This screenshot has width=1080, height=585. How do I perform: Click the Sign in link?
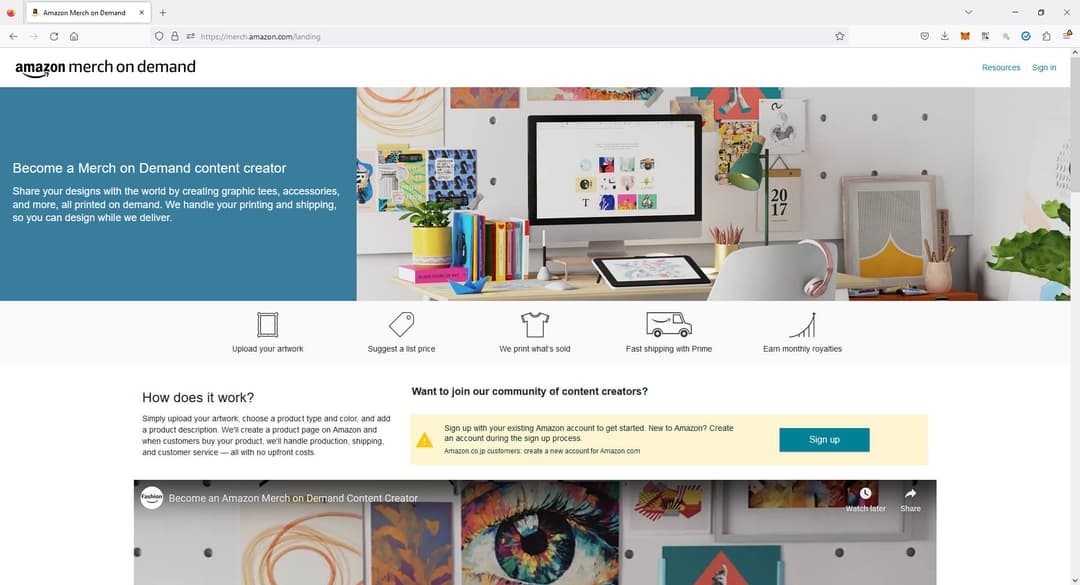(x=1043, y=68)
